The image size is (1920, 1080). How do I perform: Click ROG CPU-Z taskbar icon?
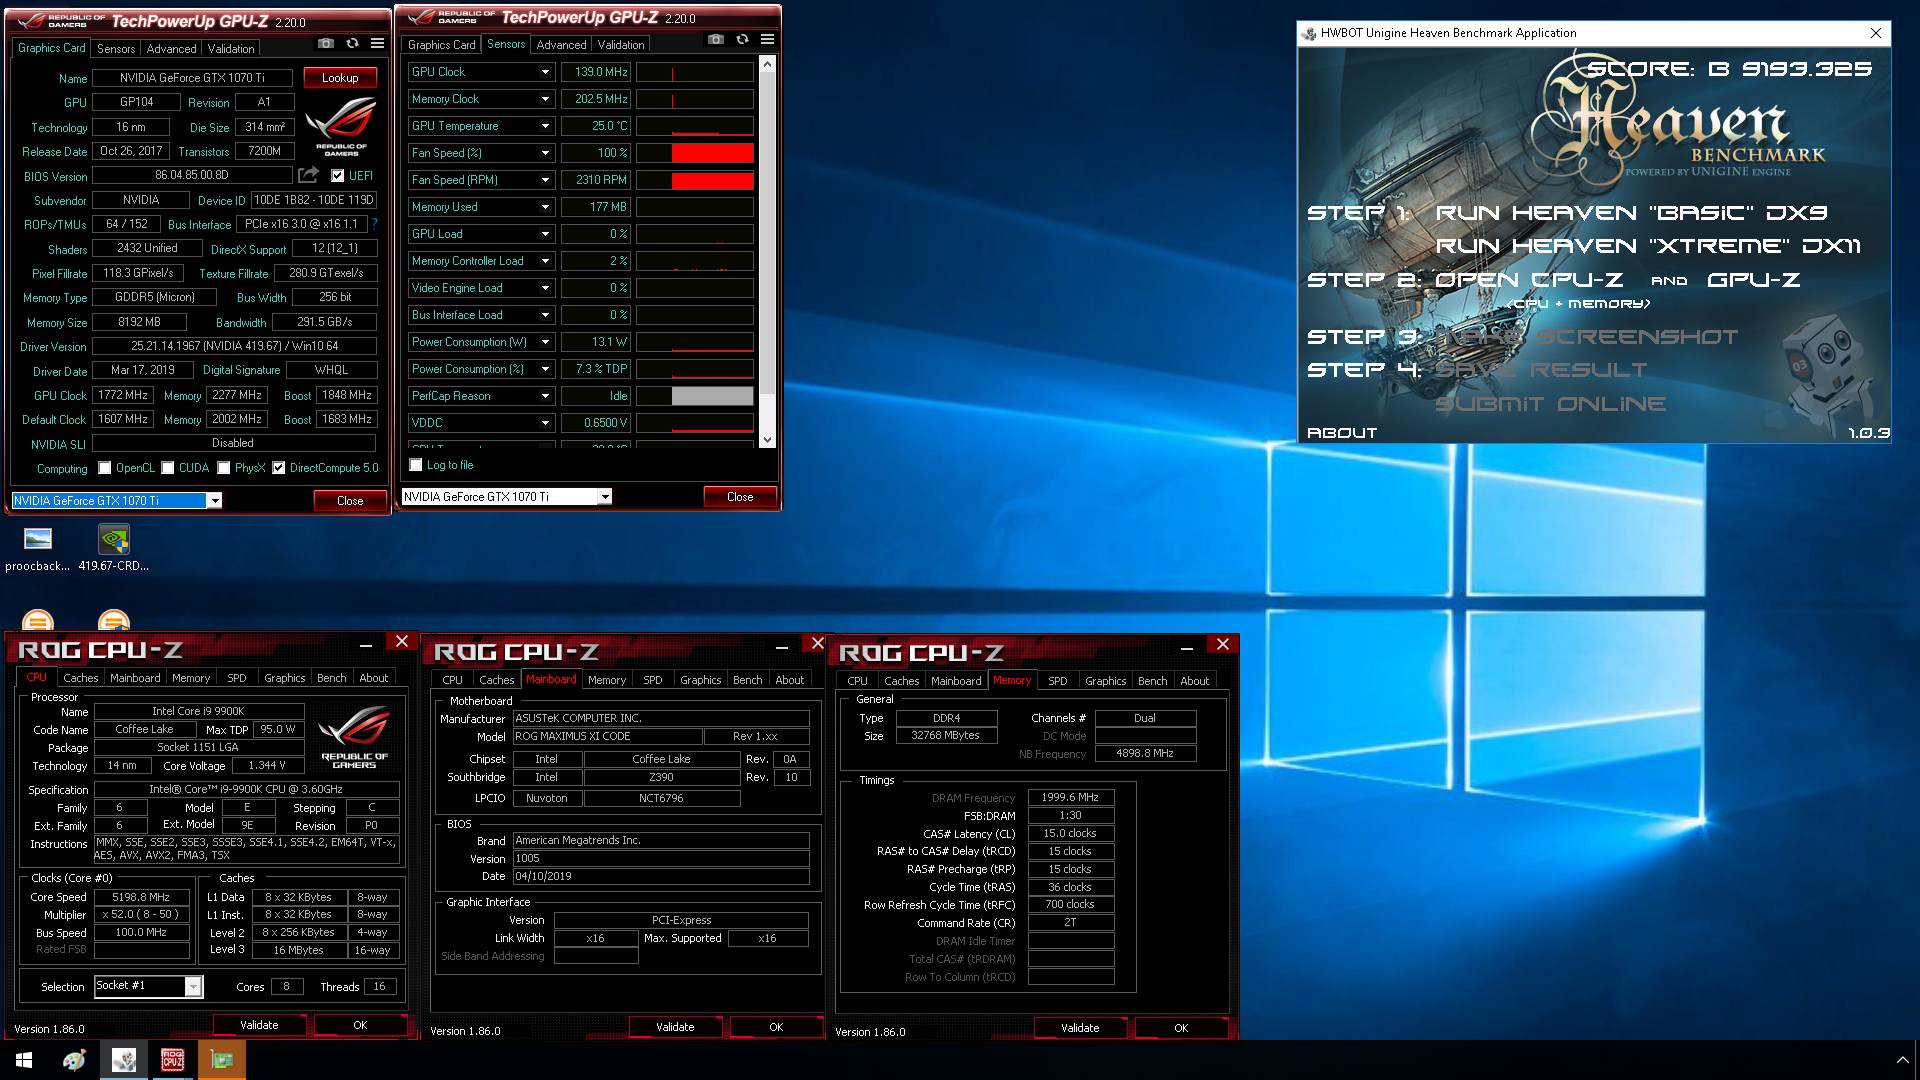[173, 1060]
